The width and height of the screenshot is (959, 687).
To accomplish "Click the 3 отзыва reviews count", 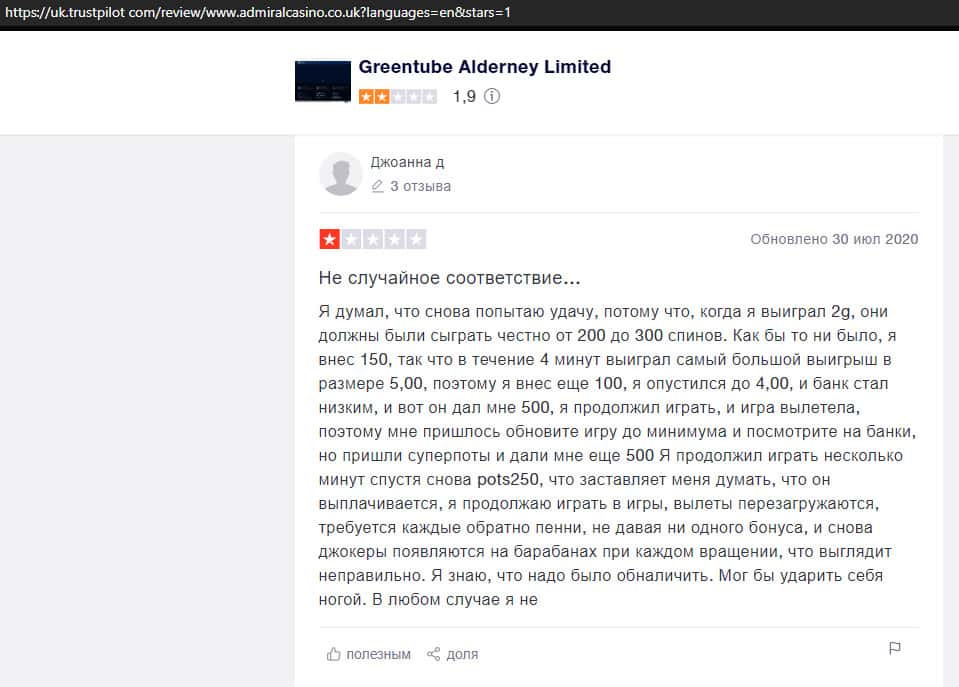I will (420, 186).
